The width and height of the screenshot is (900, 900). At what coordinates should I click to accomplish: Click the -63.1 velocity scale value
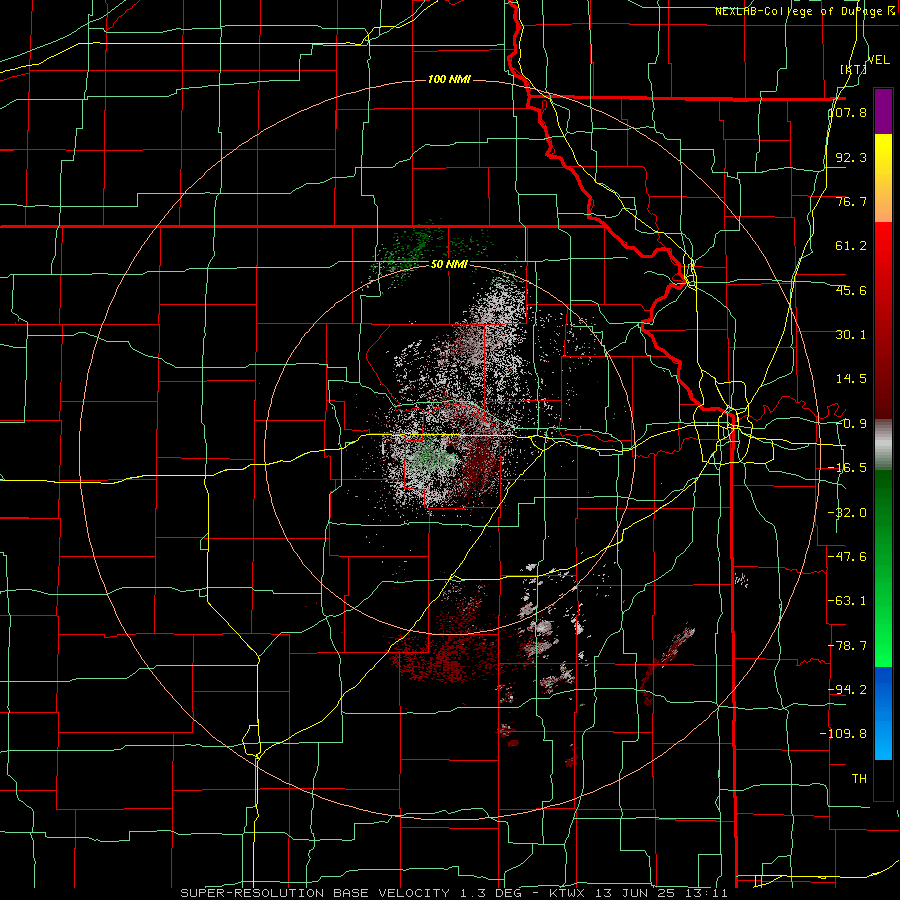[x=847, y=601]
